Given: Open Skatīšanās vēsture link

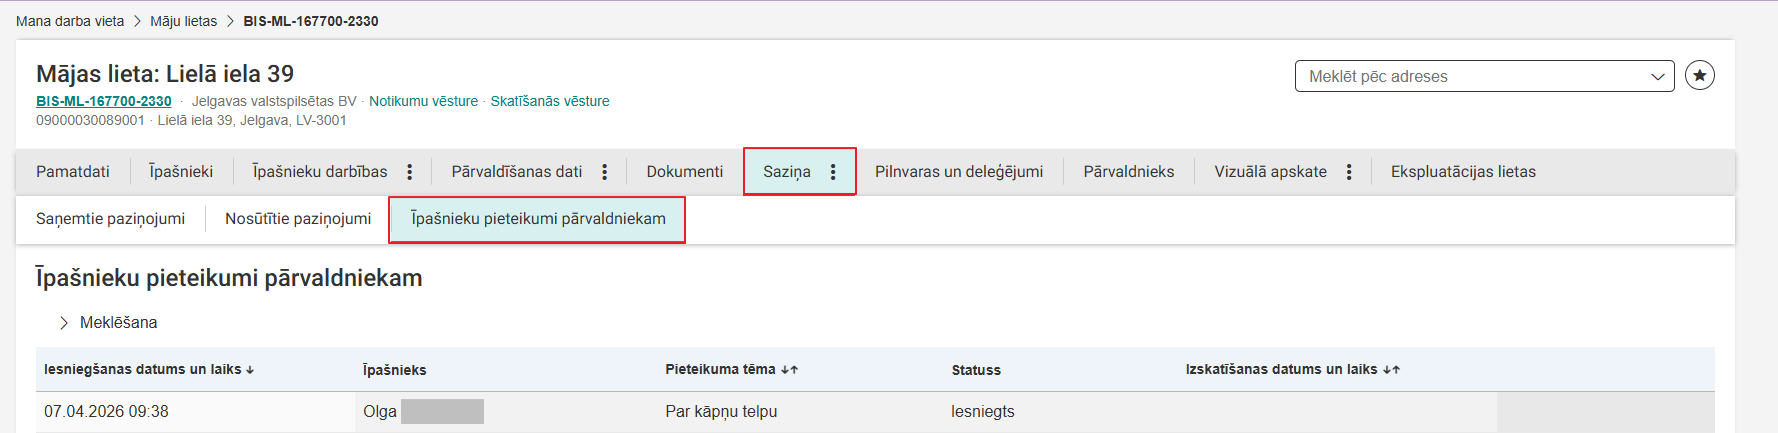Looking at the screenshot, I should click(549, 101).
